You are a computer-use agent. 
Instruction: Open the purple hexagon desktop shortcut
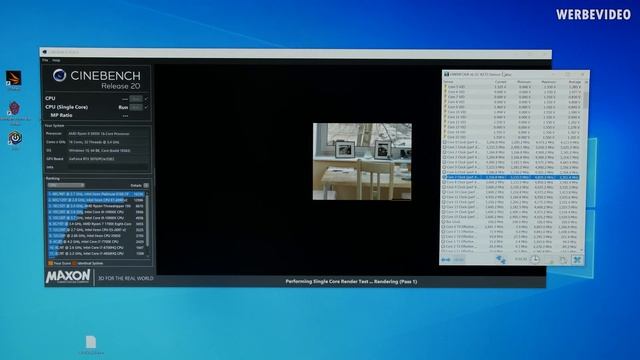(14, 109)
